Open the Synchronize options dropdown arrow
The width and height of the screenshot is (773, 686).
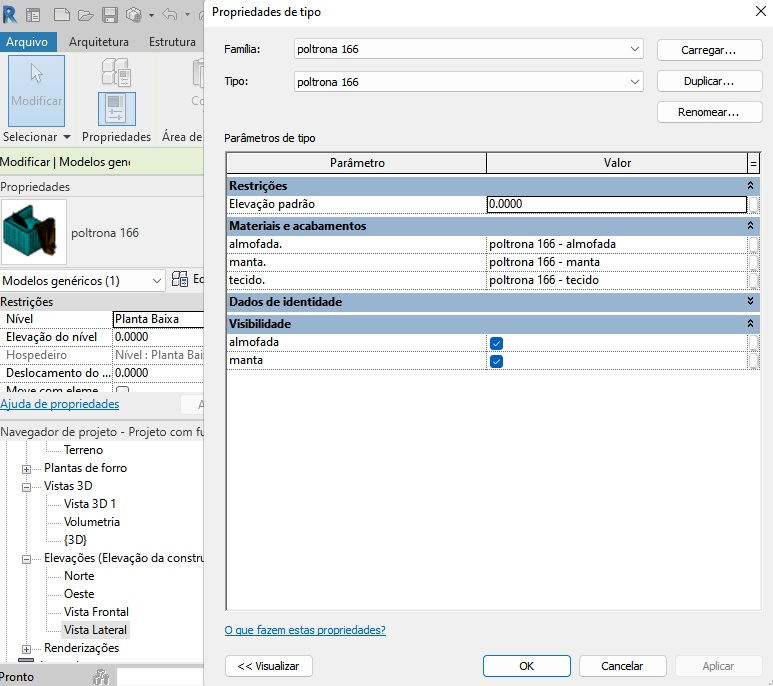pos(151,15)
